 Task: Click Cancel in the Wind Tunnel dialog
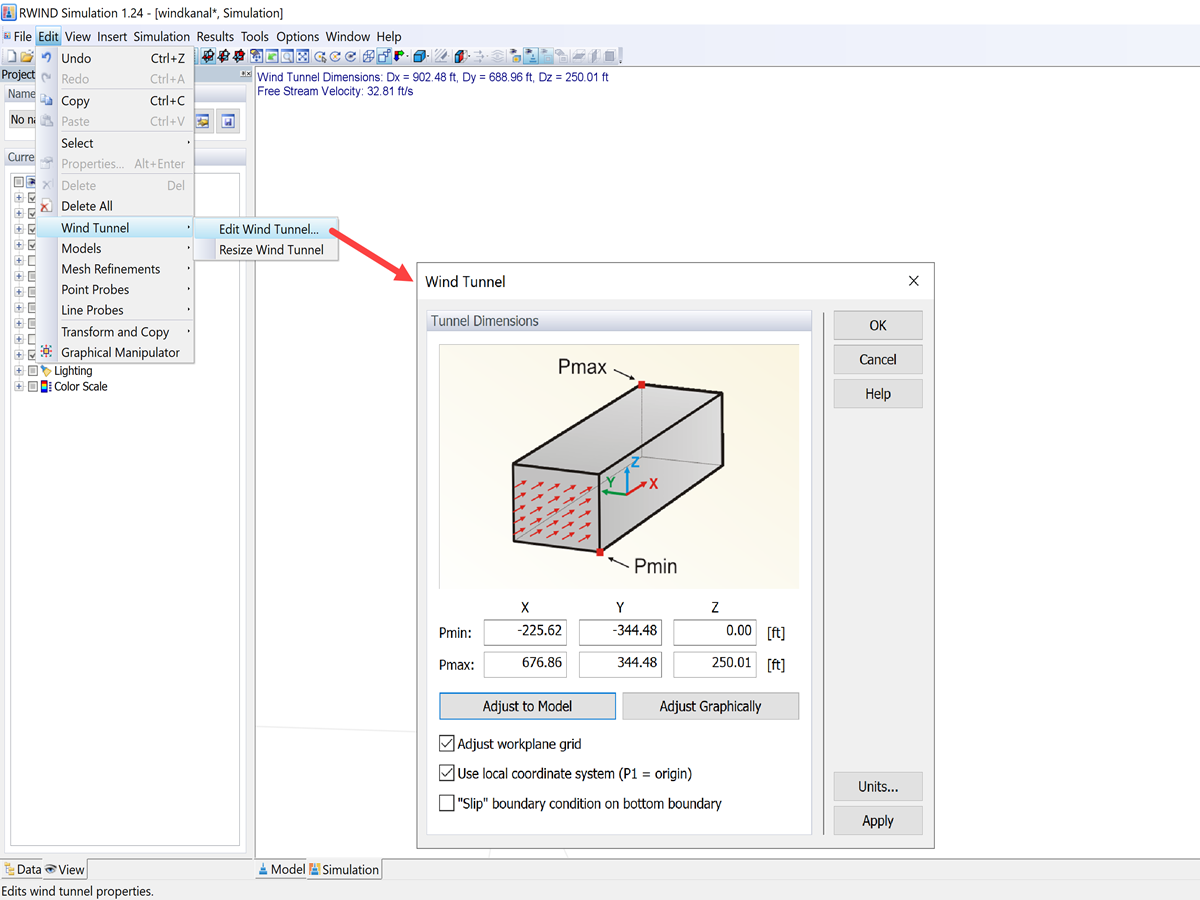tap(878, 359)
